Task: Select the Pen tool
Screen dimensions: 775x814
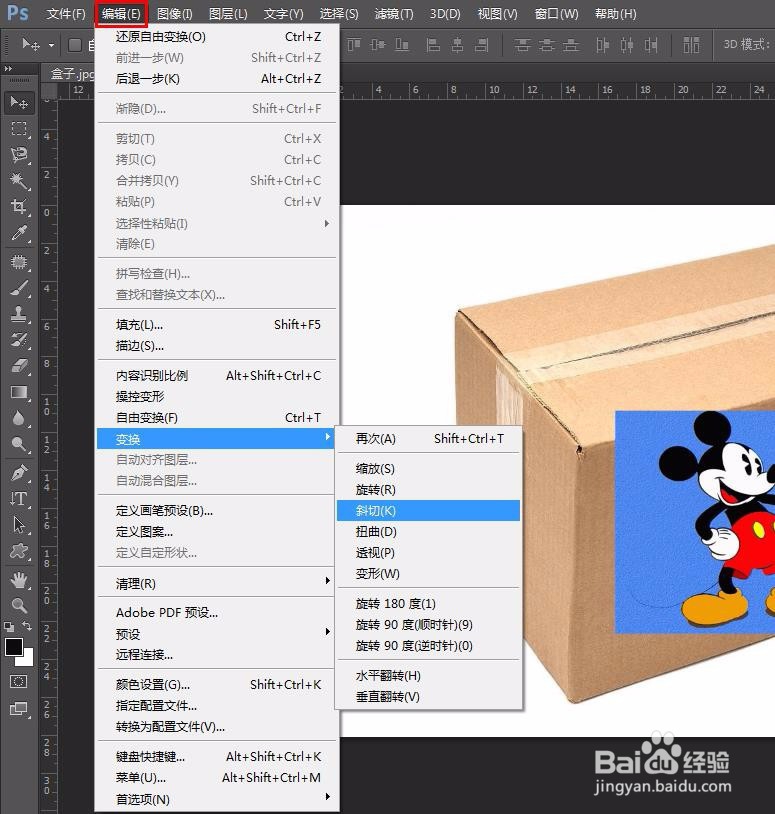Action: click(19, 473)
